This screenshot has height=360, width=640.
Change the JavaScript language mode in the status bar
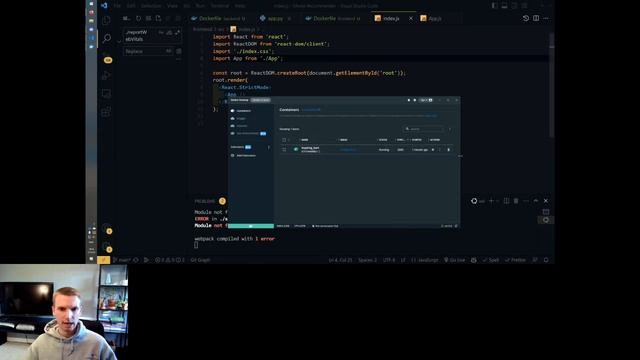pos(425,260)
